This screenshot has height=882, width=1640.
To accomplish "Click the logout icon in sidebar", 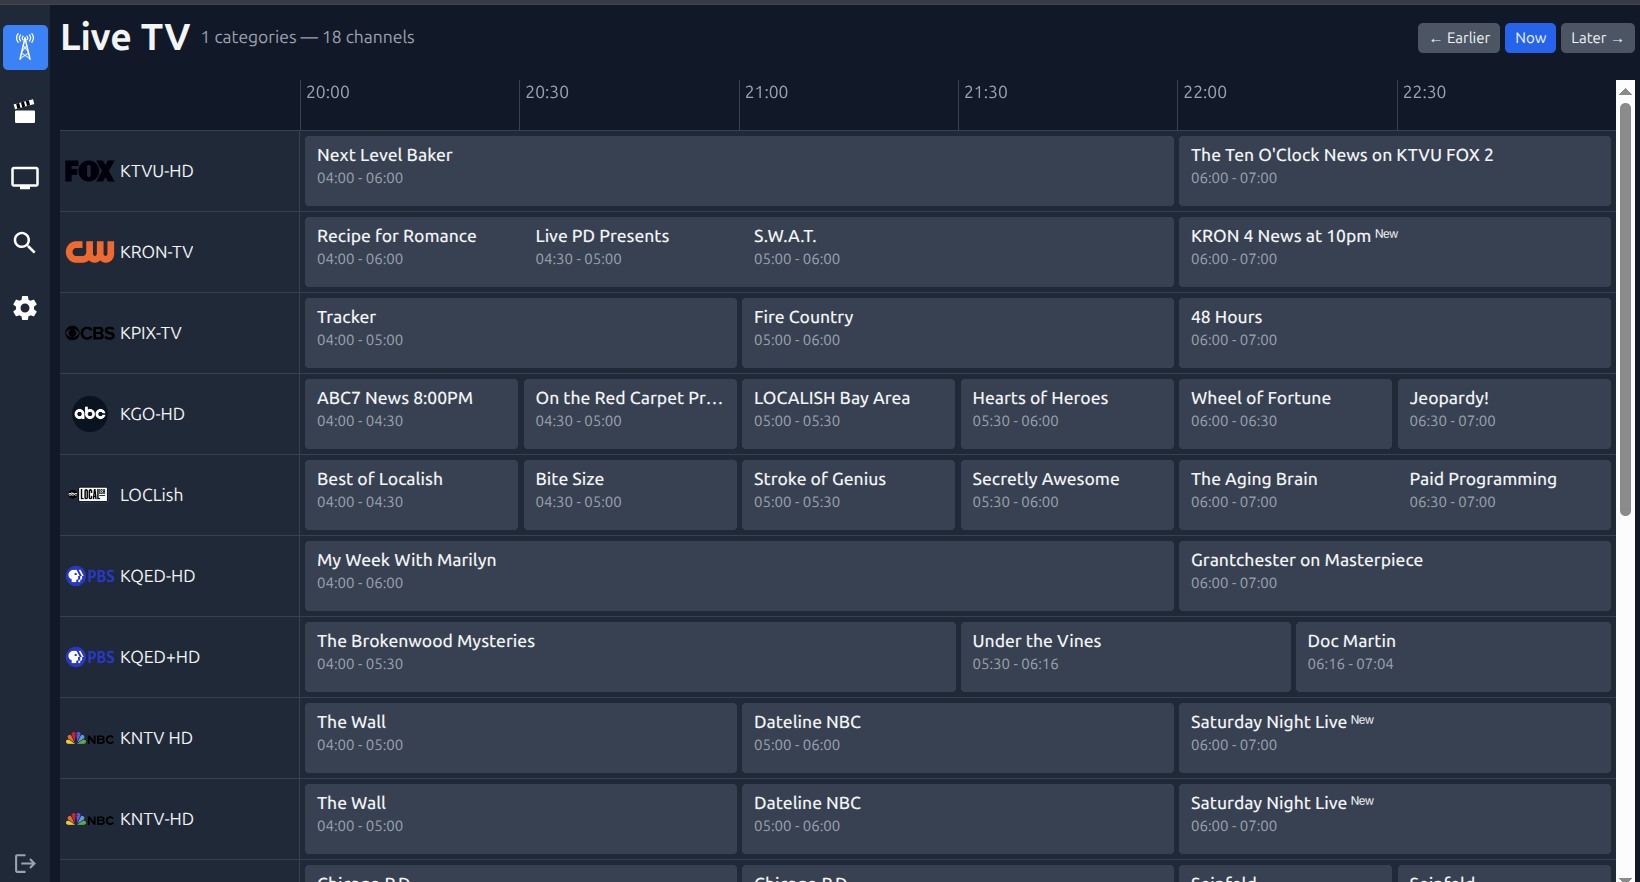I will (x=25, y=863).
